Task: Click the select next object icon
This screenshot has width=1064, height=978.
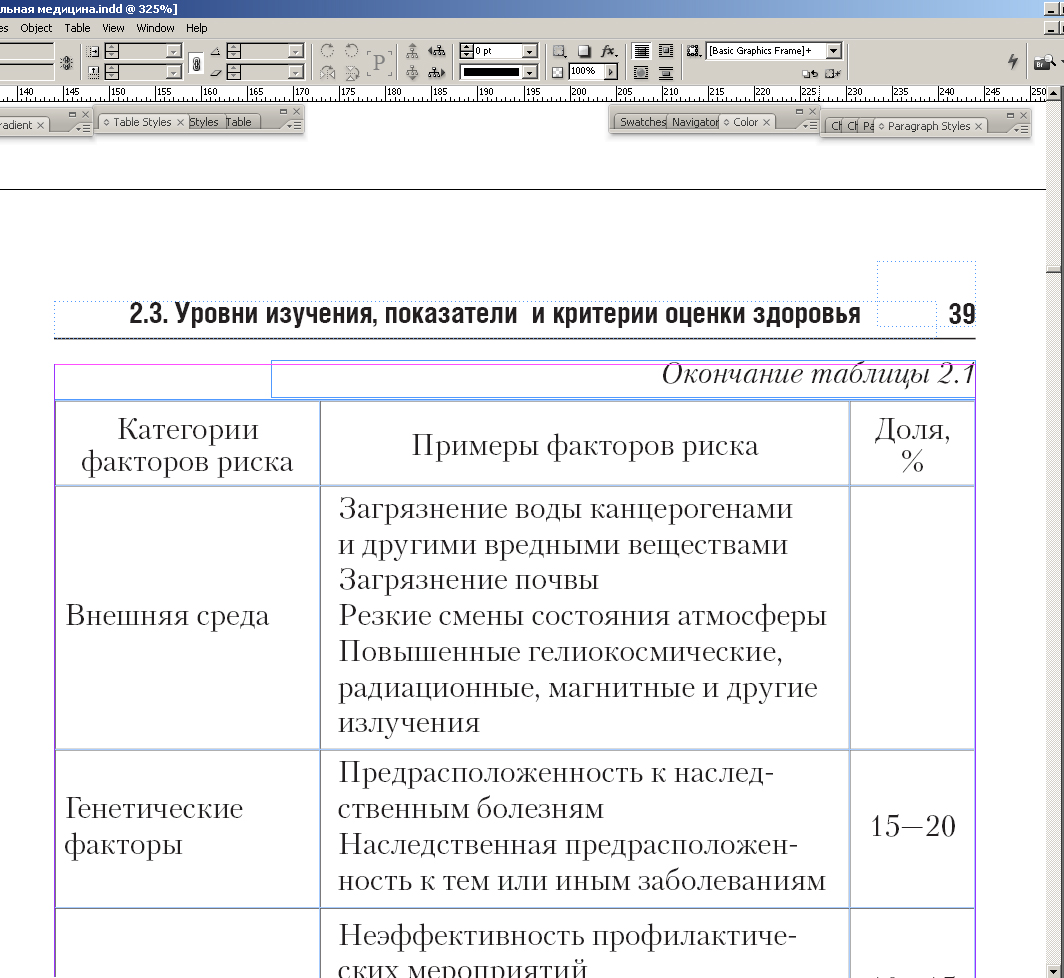Action: pyautogui.click(x=436, y=73)
